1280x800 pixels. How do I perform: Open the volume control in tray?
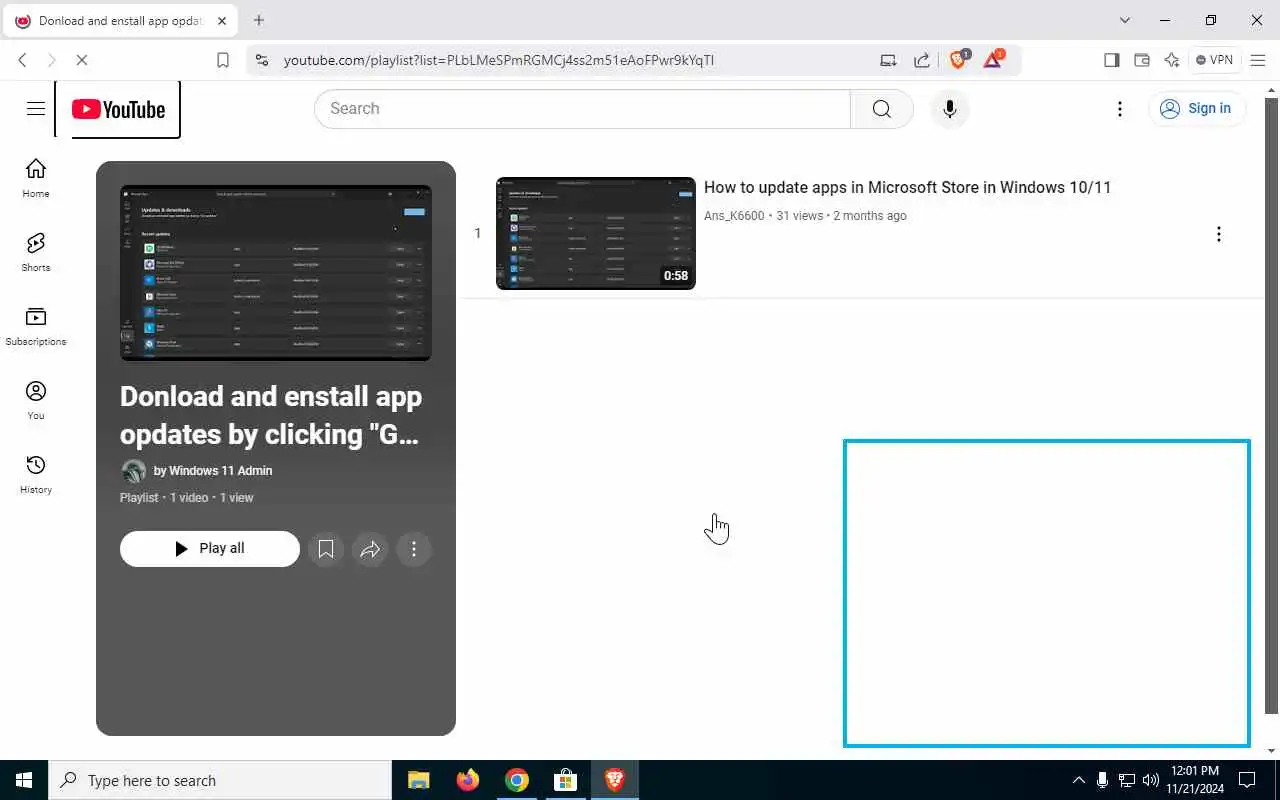[x=1150, y=780]
